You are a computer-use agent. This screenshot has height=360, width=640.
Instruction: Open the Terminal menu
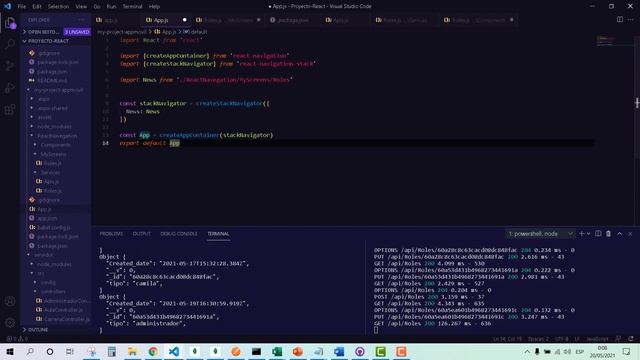[x=133, y=7]
